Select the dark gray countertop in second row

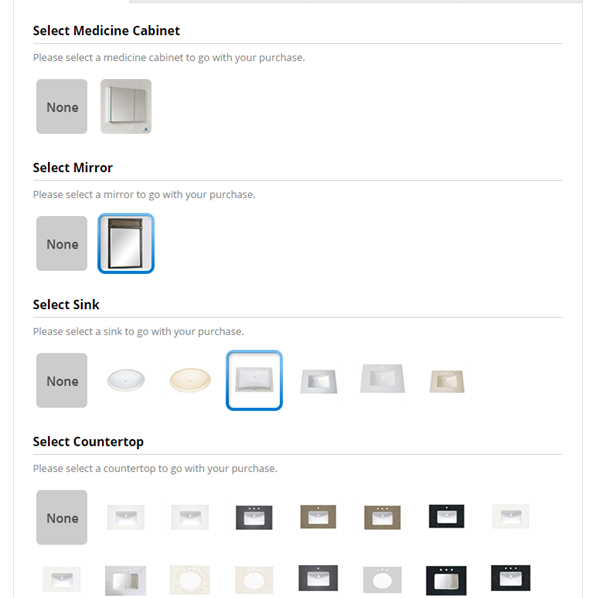pyautogui.click(x=318, y=578)
